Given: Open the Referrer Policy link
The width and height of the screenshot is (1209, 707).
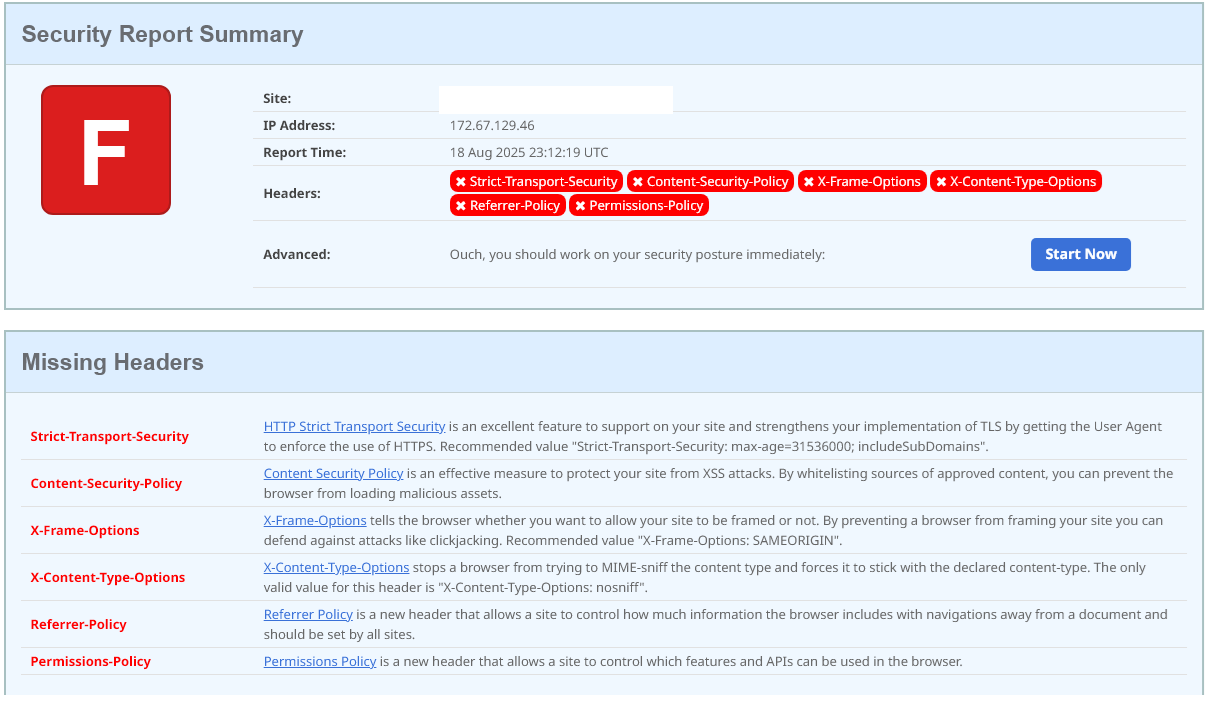Looking at the screenshot, I should [x=308, y=614].
